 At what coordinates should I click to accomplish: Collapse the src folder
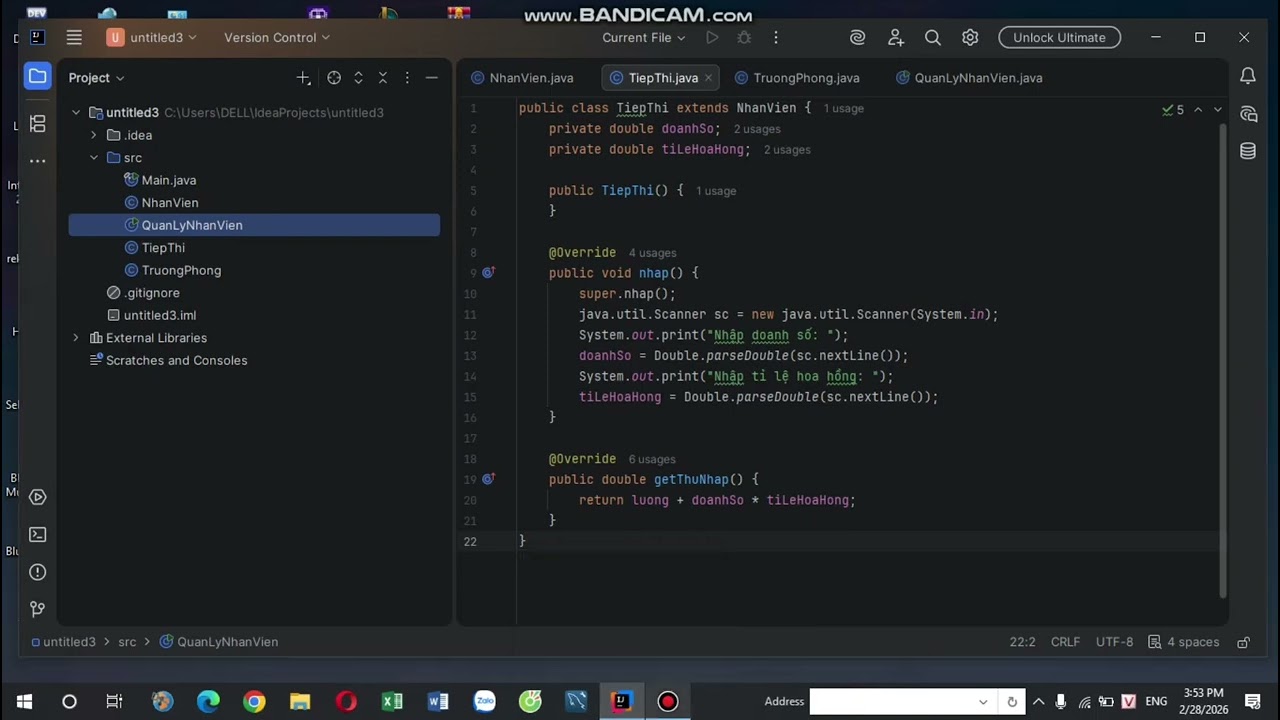coord(94,158)
